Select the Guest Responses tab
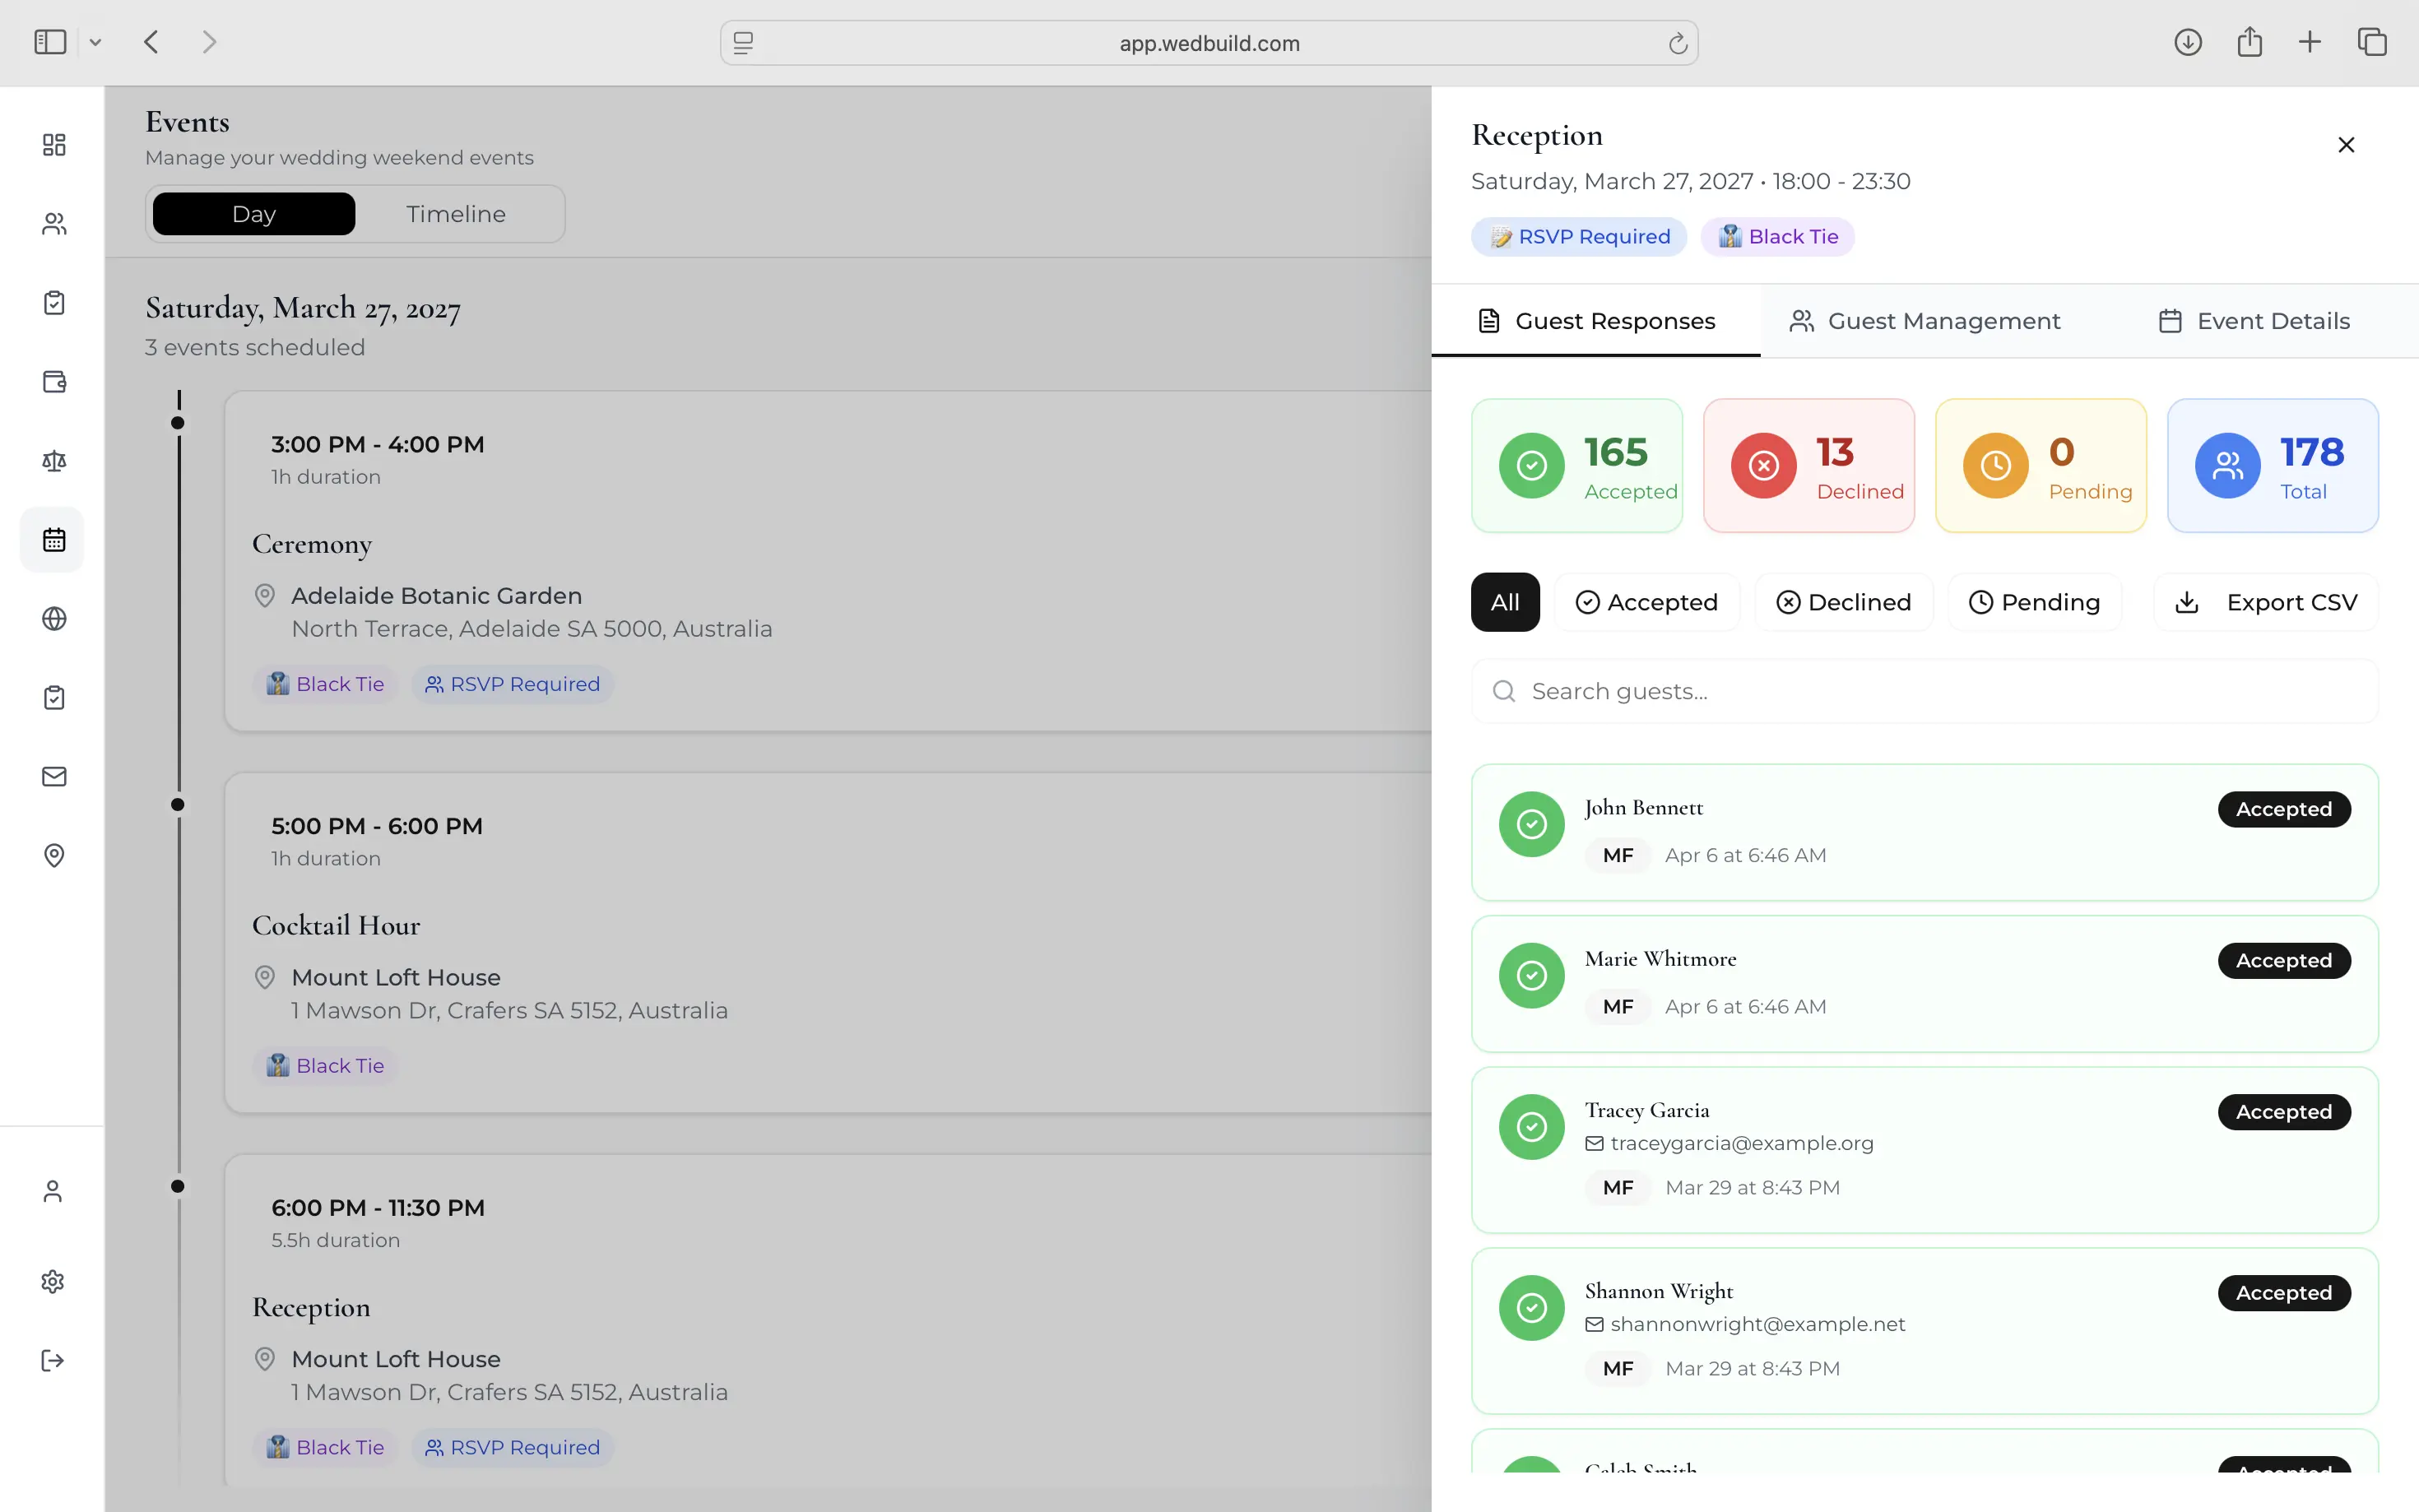Viewport: 2419px width, 1512px height. (x=1596, y=321)
